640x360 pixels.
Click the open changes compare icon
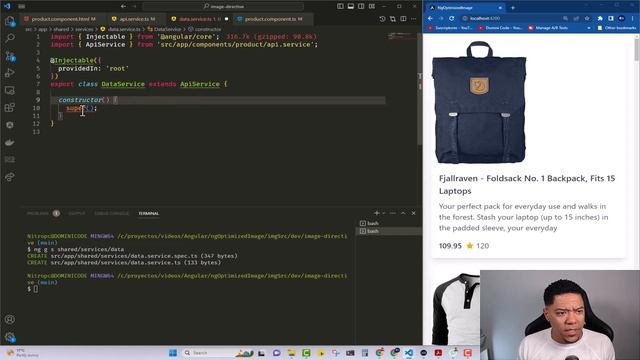pyautogui.click(x=393, y=19)
